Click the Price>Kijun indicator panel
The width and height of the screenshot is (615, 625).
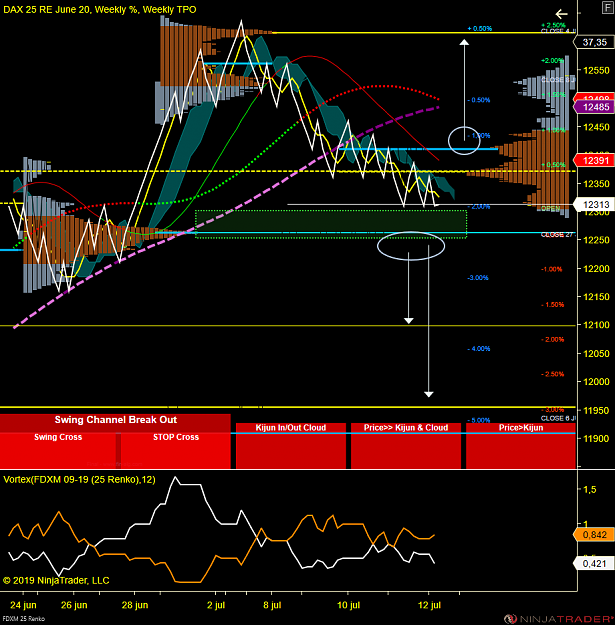pyautogui.click(x=521, y=446)
